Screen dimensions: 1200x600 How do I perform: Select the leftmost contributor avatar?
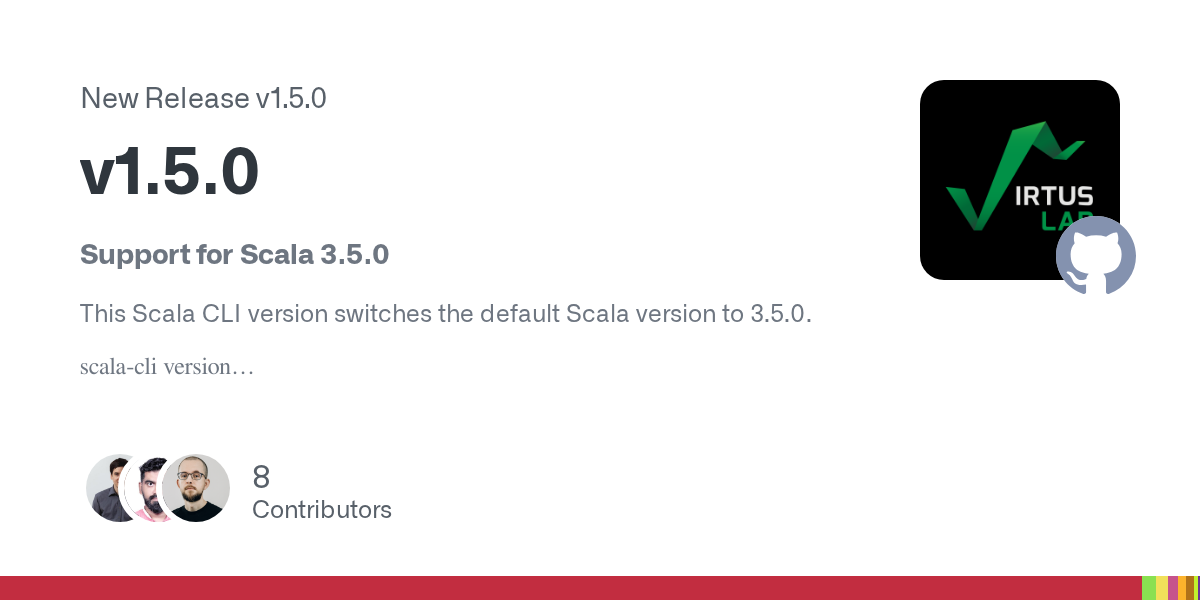[x=108, y=487]
